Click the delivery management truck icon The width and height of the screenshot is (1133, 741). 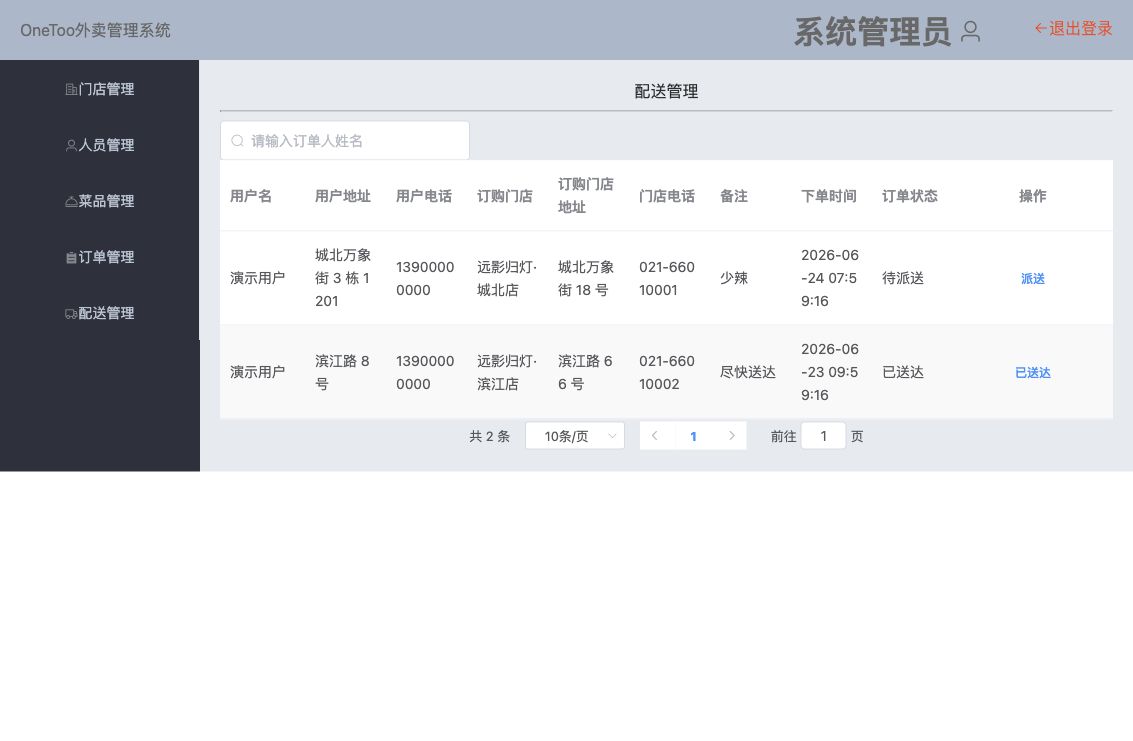(x=71, y=314)
